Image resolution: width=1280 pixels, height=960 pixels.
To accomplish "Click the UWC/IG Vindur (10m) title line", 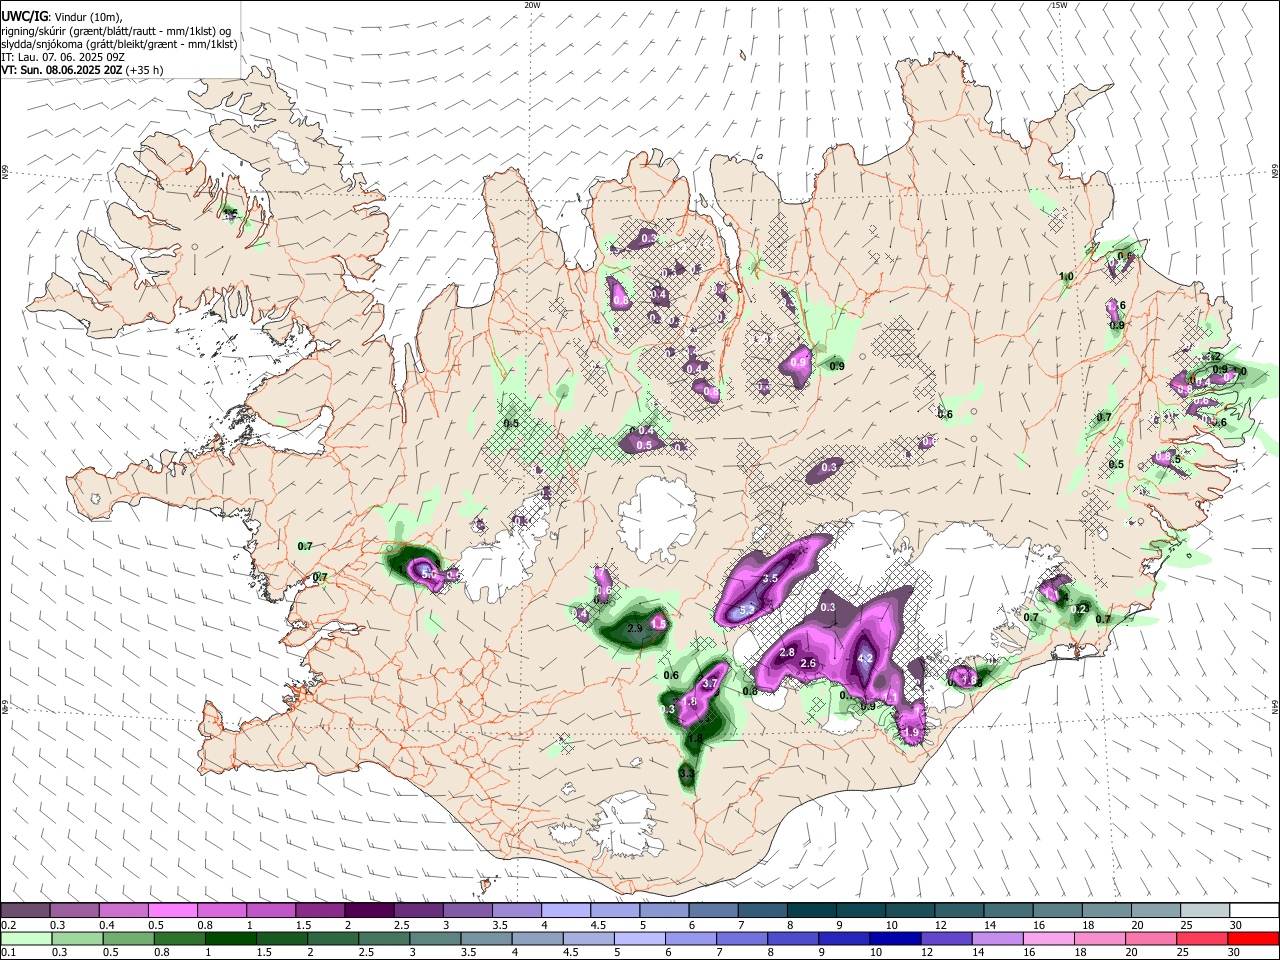I will [x=62, y=17].
